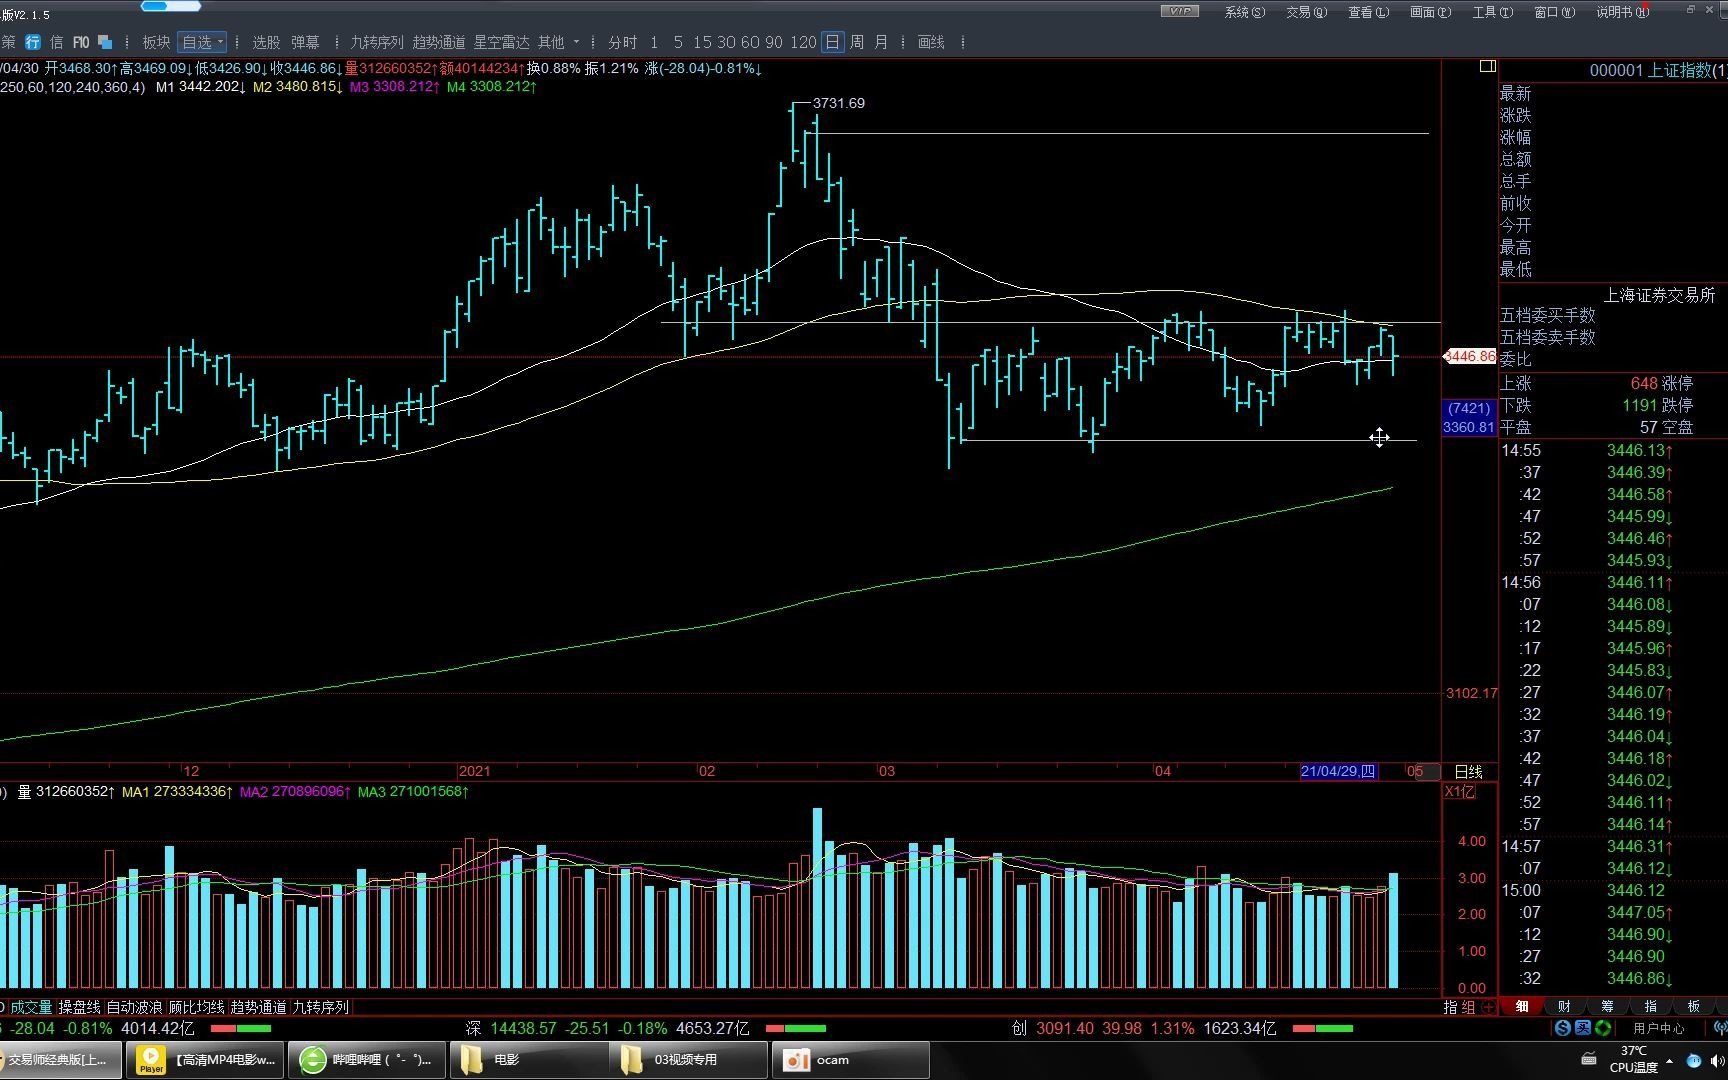Switch to the 筹 tab

click(x=1607, y=1007)
